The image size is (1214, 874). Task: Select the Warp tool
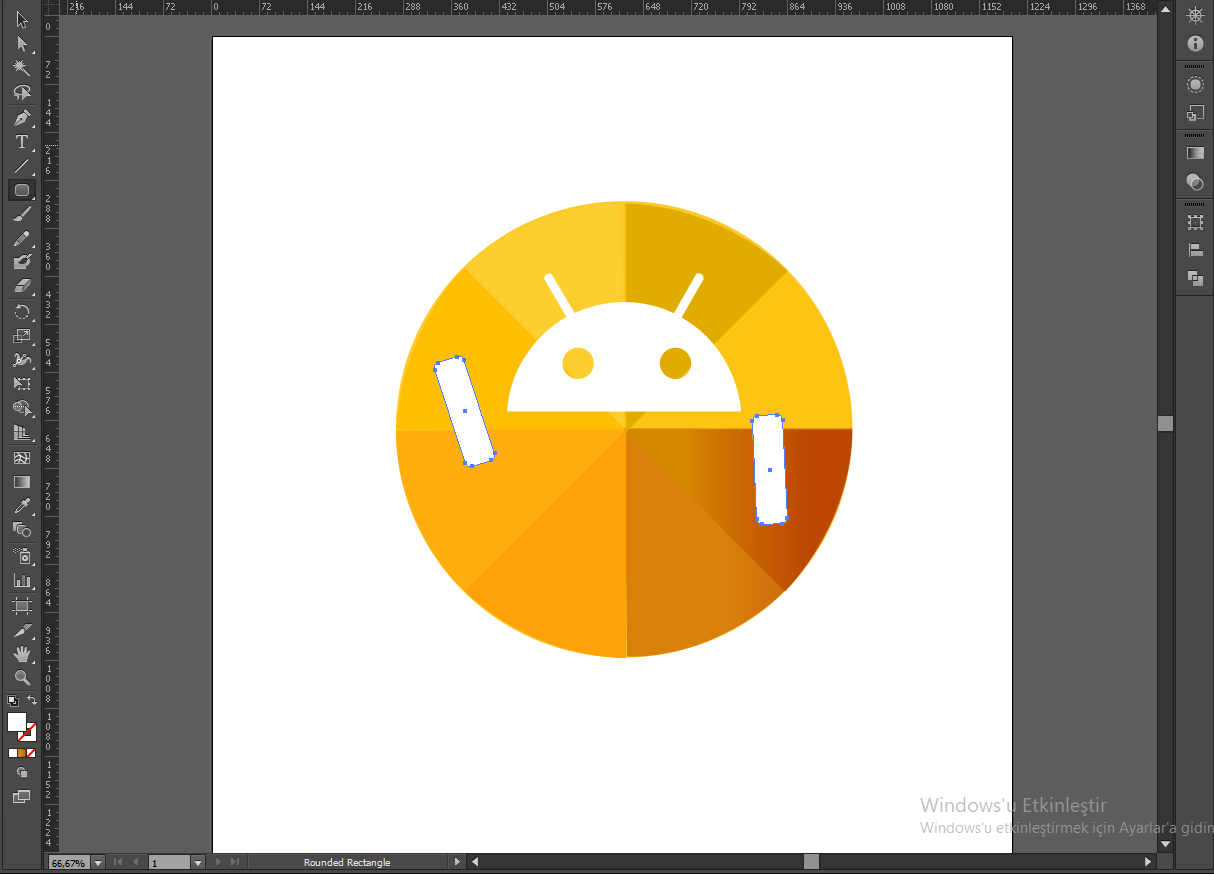pos(21,360)
